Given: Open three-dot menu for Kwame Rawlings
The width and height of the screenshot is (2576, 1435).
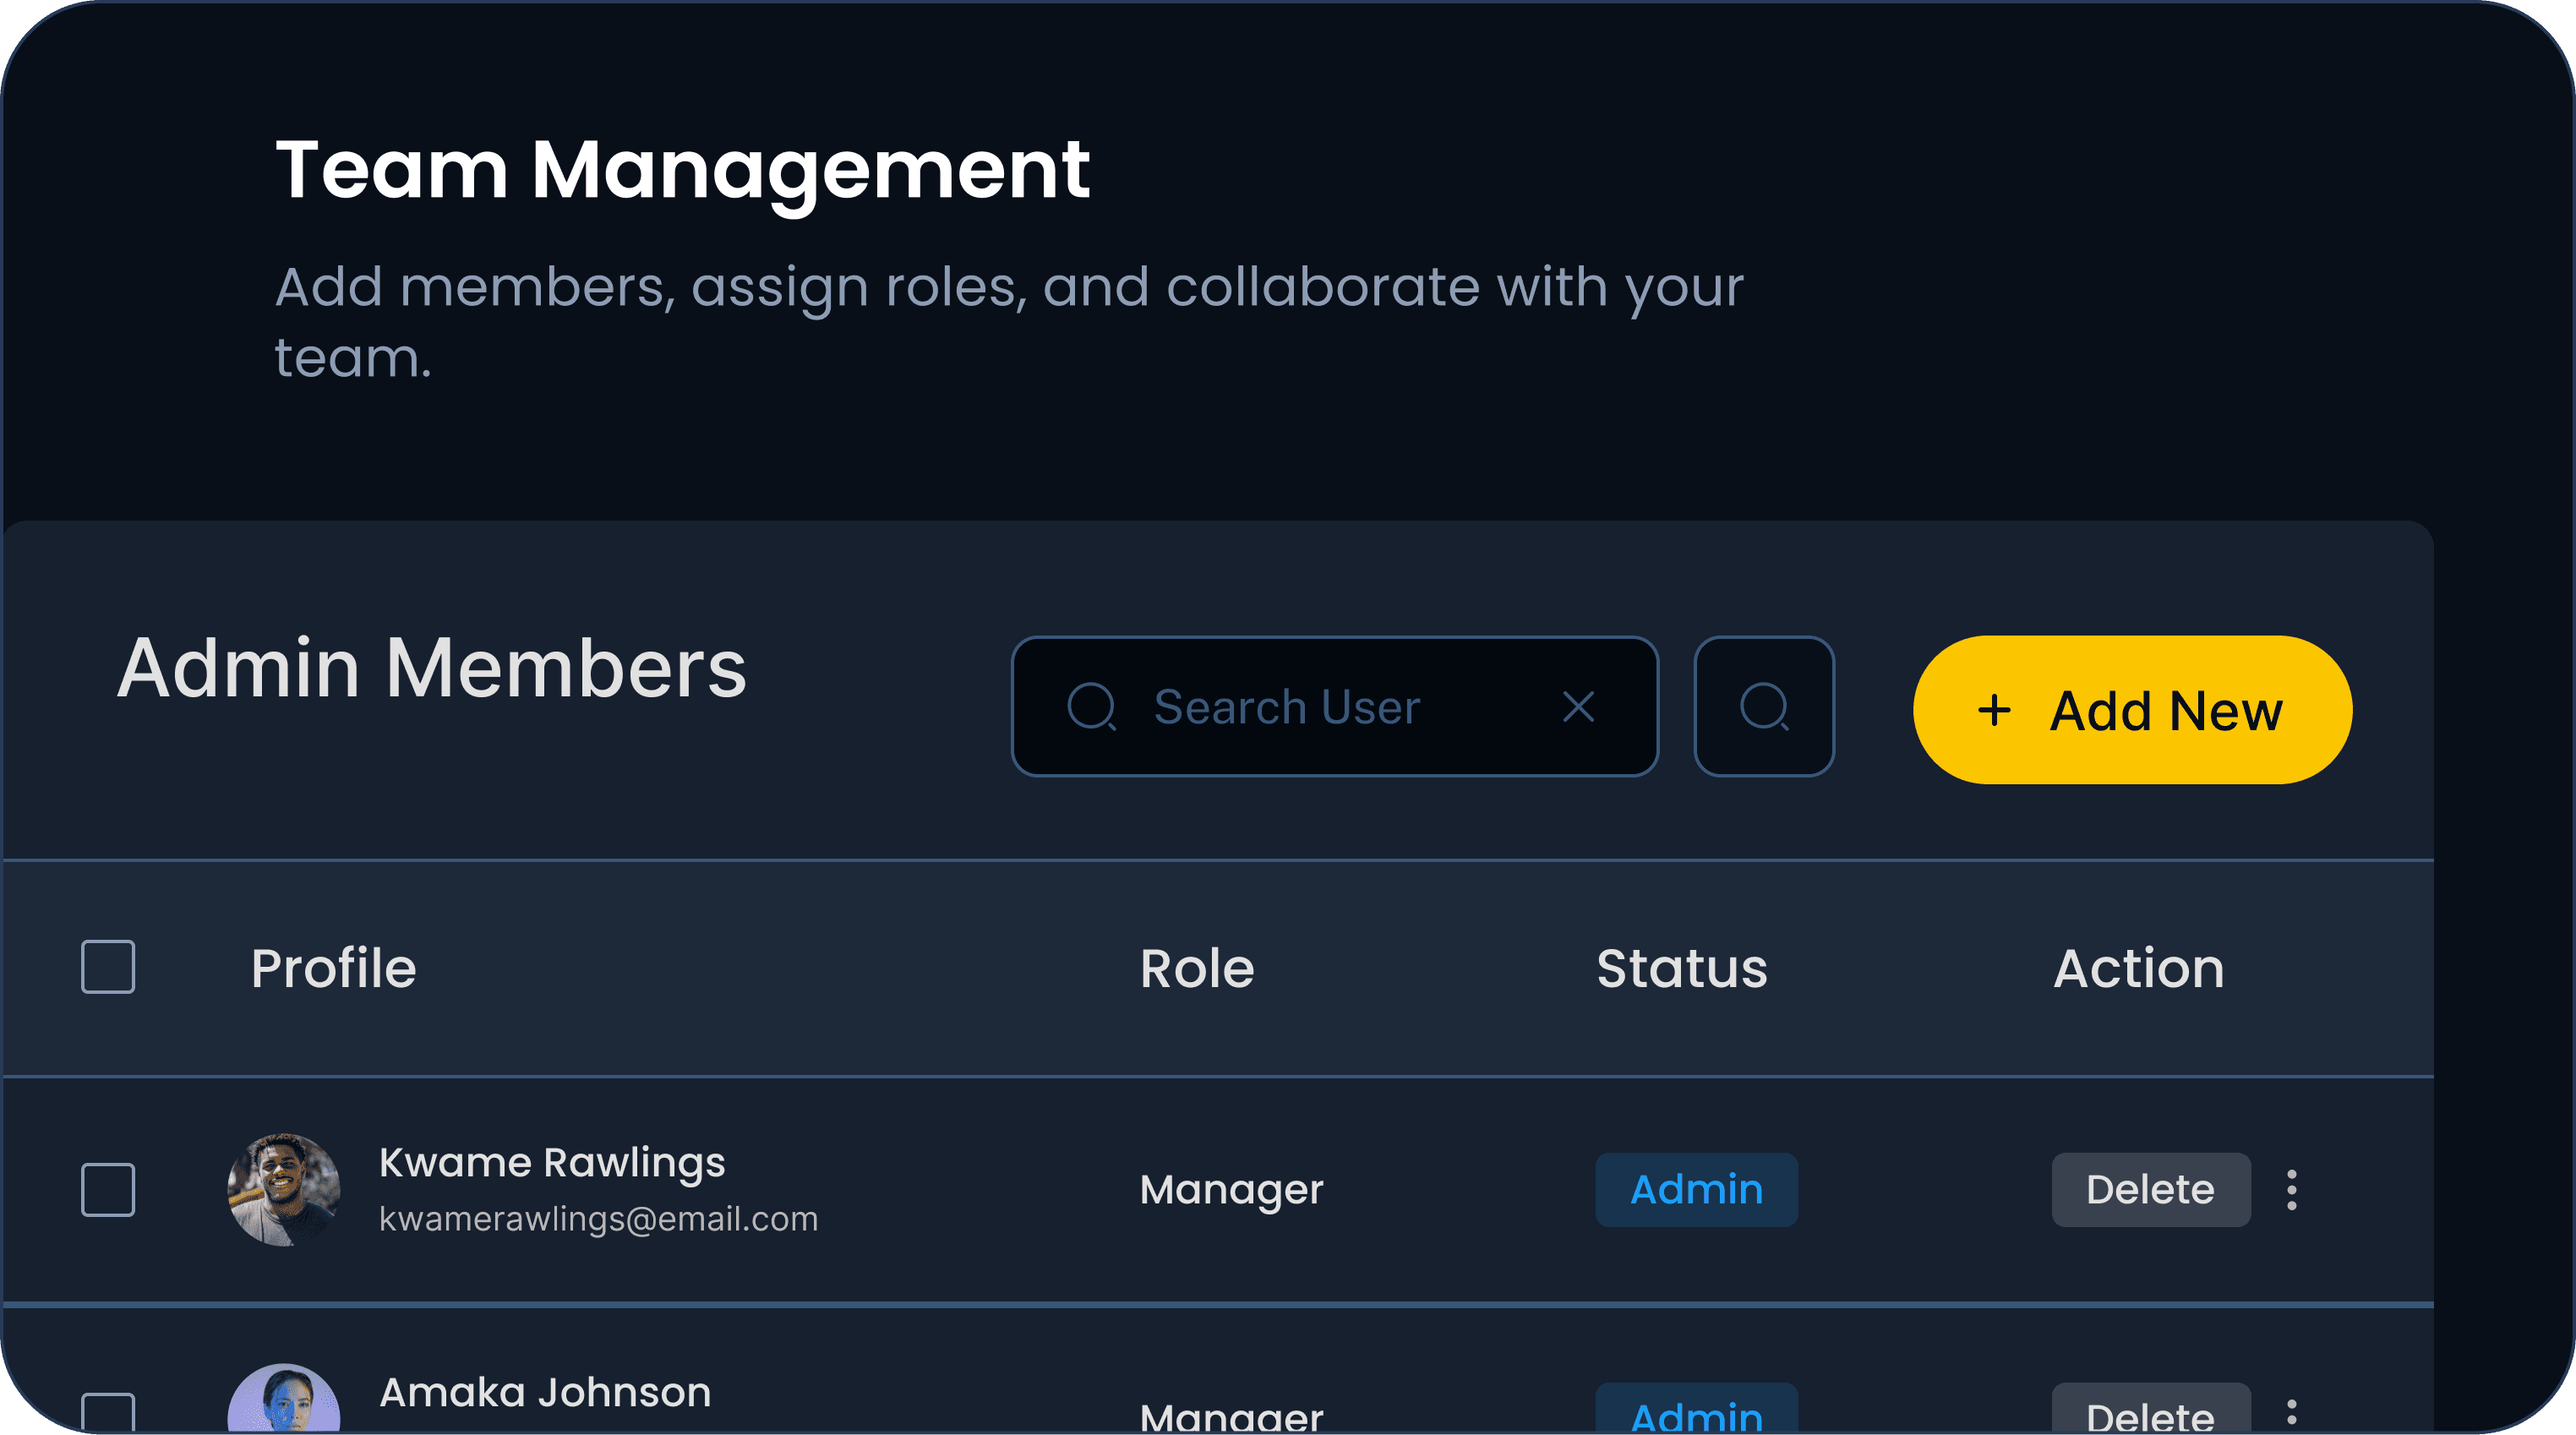Looking at the screenshot, I should 2292,1190.
